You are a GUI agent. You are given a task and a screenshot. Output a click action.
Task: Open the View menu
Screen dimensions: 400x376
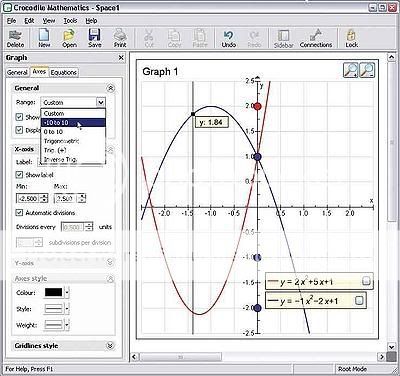(49, 21)
